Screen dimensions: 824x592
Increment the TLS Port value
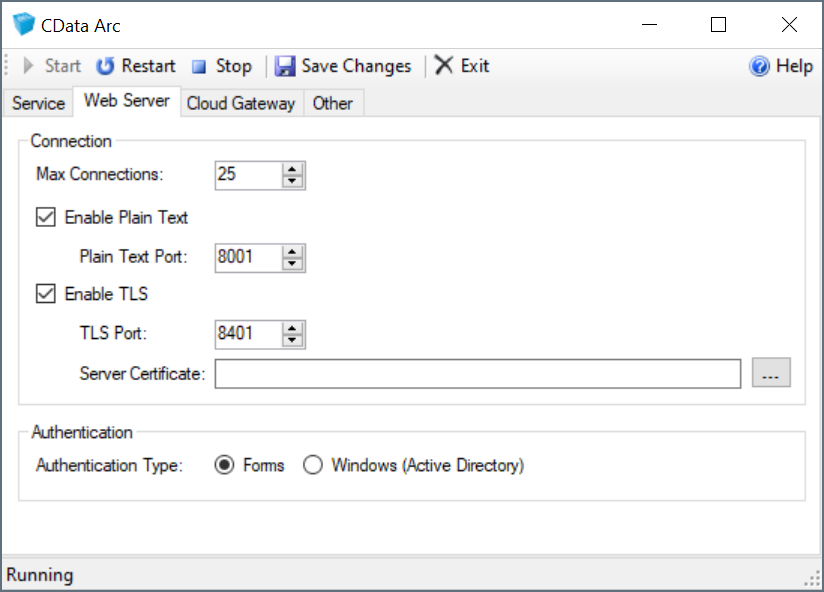click(x=292, y=328)
